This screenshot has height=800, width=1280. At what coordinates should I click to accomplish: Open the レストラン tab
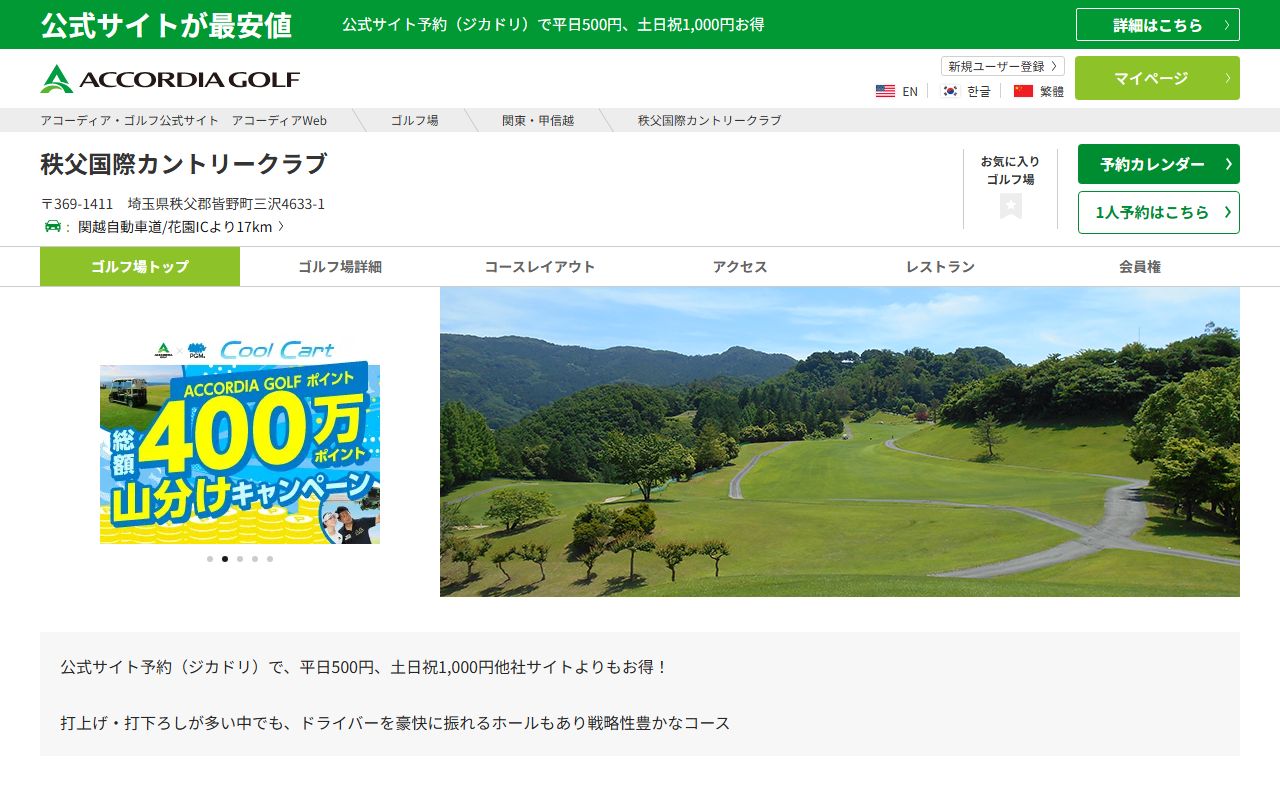940,267
